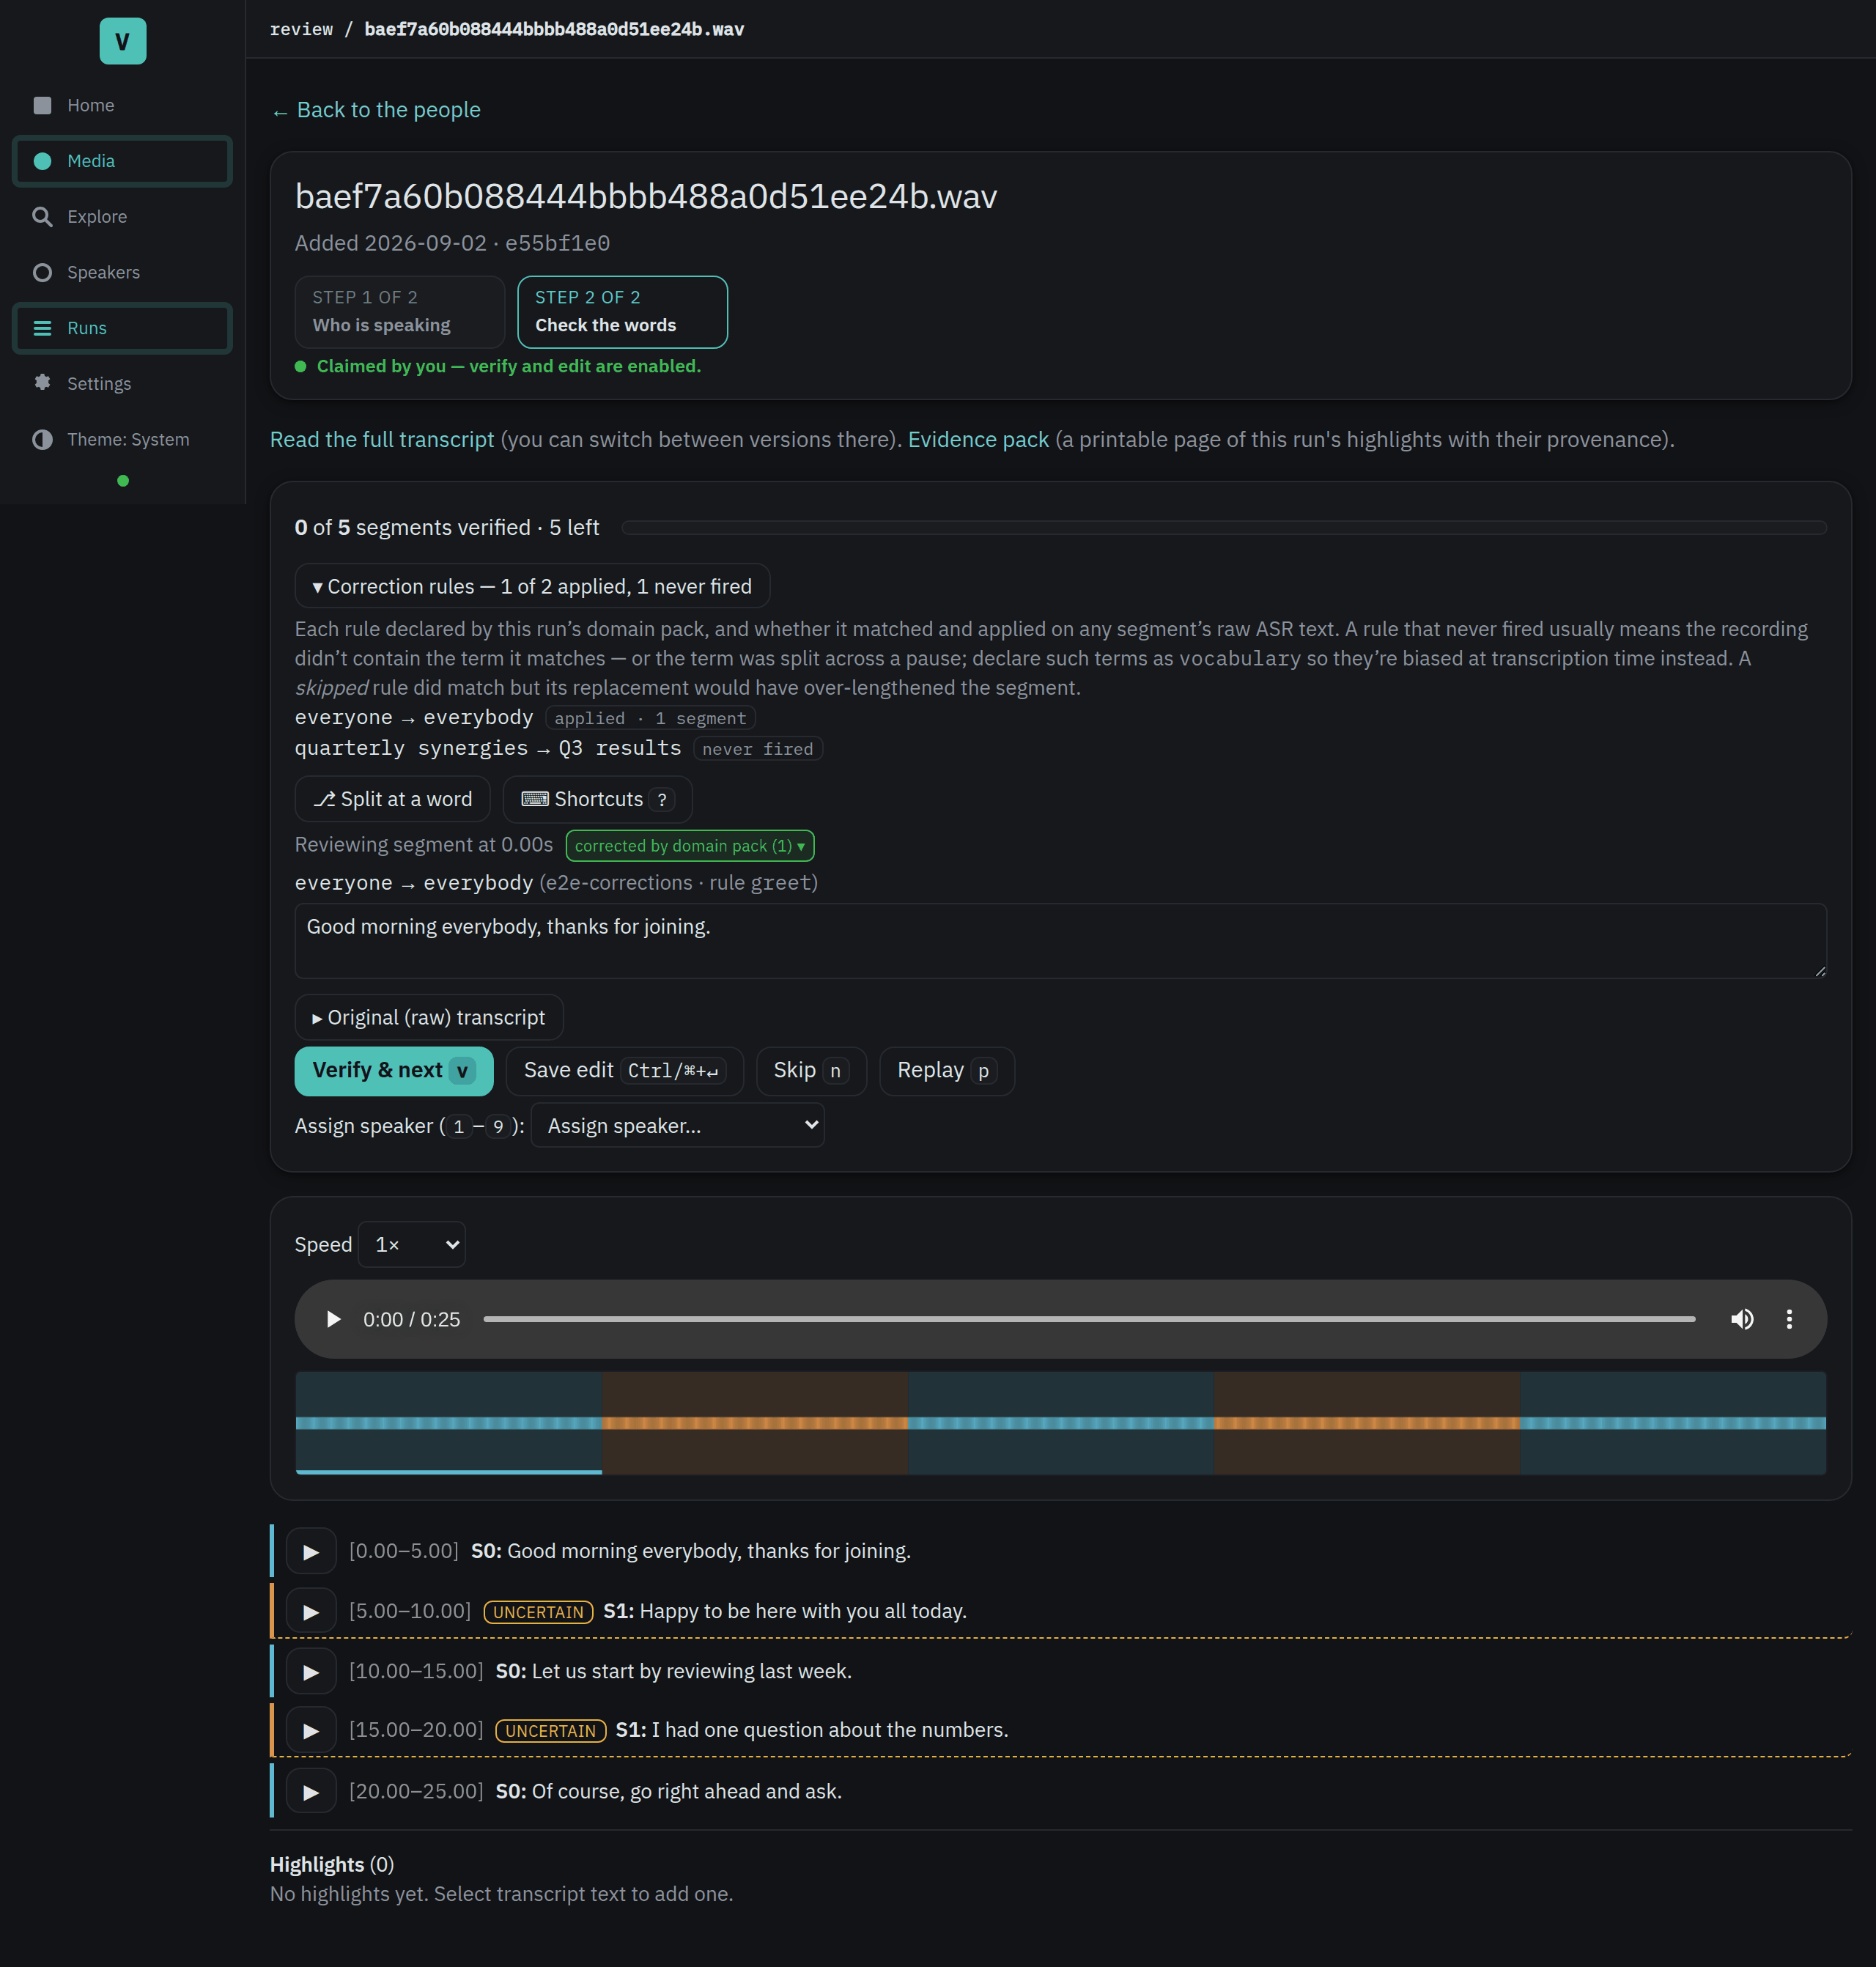The width and height of the screenshot is (1876, 1967).
Task: Go to Explore section
Action: point(122,217)
